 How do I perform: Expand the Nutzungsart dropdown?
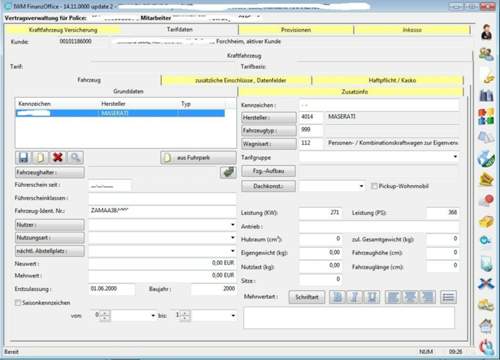point(233,238)
